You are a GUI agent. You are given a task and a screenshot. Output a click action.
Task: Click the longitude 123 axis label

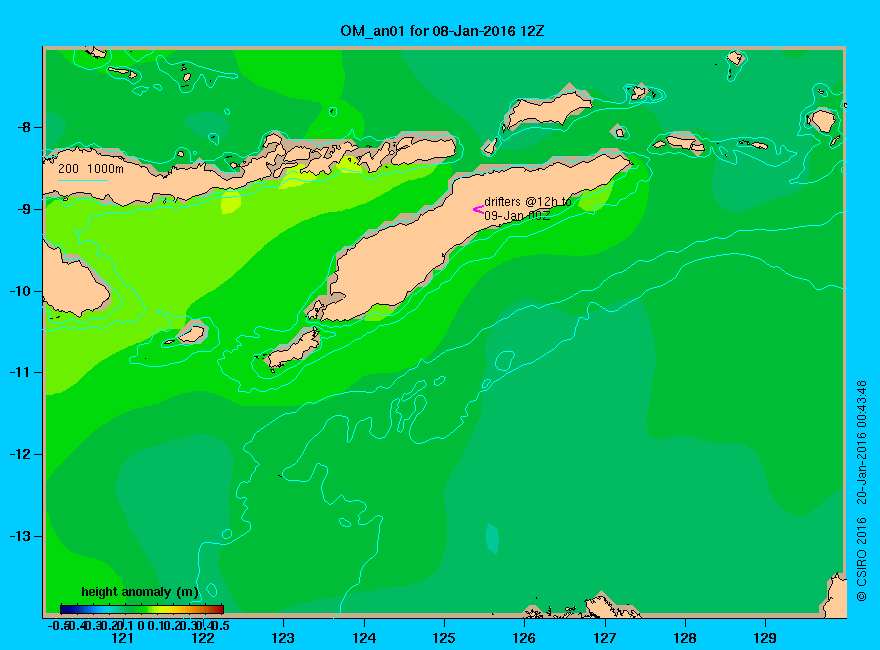pyautogui.click(x=283, y=638)
